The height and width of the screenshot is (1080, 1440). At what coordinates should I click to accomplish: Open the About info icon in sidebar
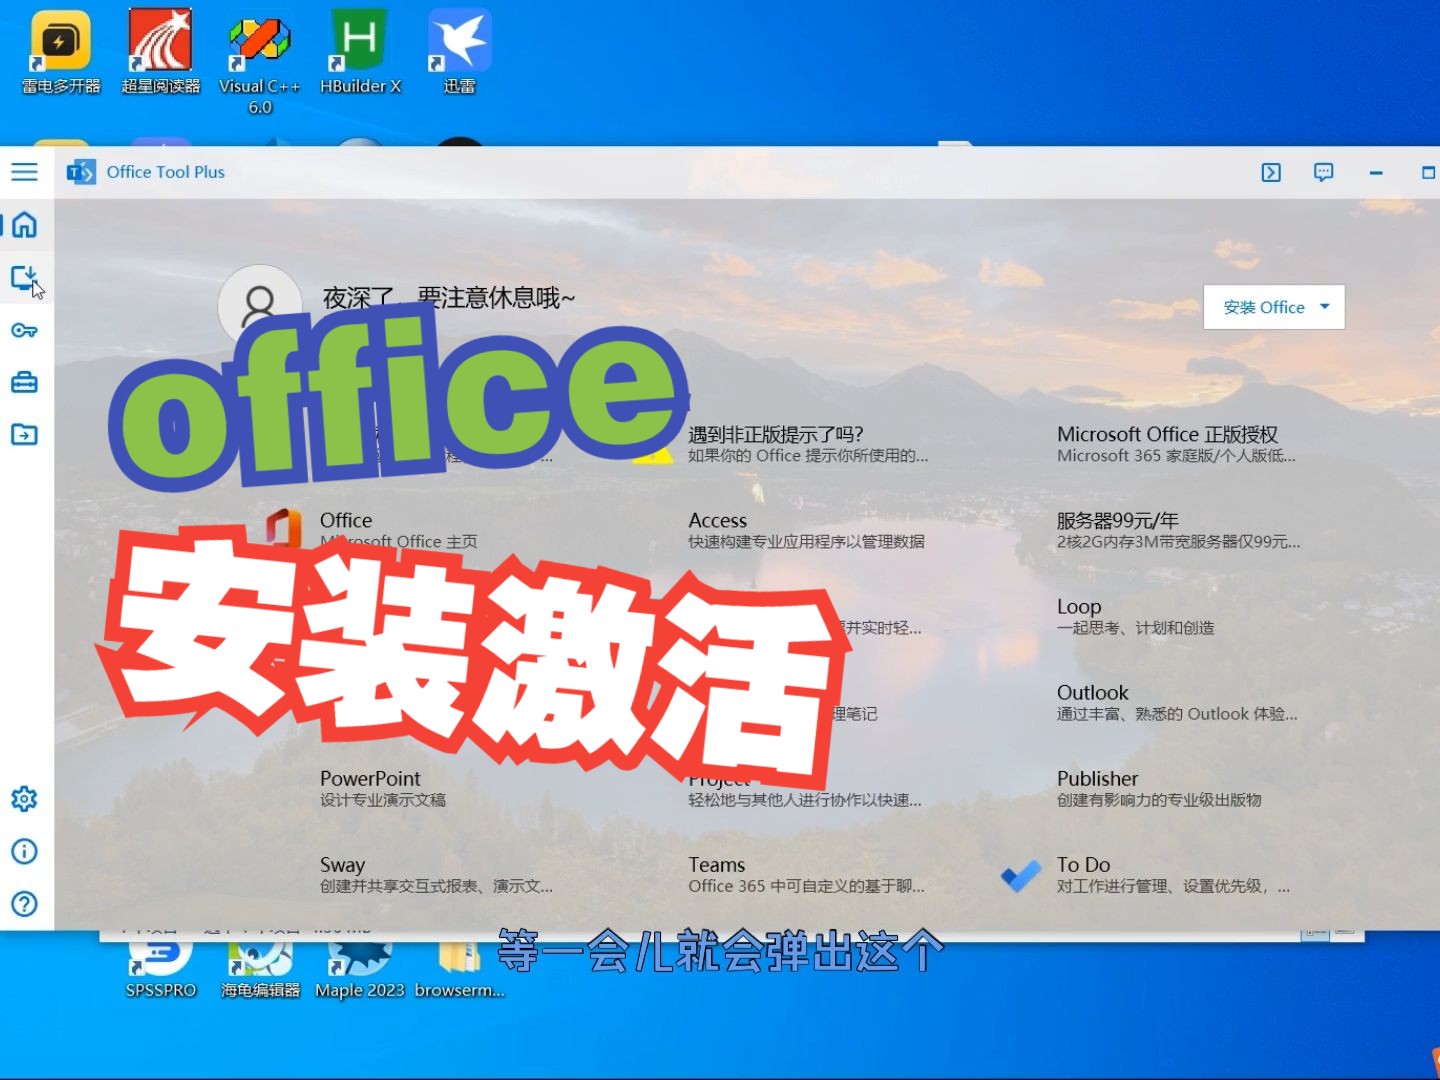(24, 851)
